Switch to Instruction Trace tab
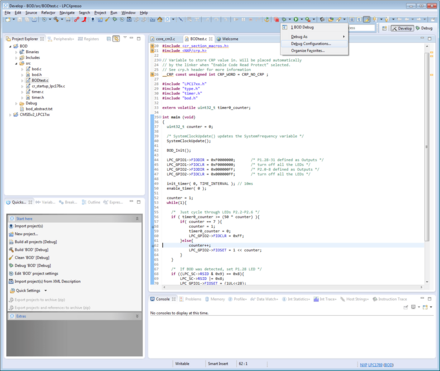The height and width of the screenshot is (371, 440). click(x=390, y=299)
